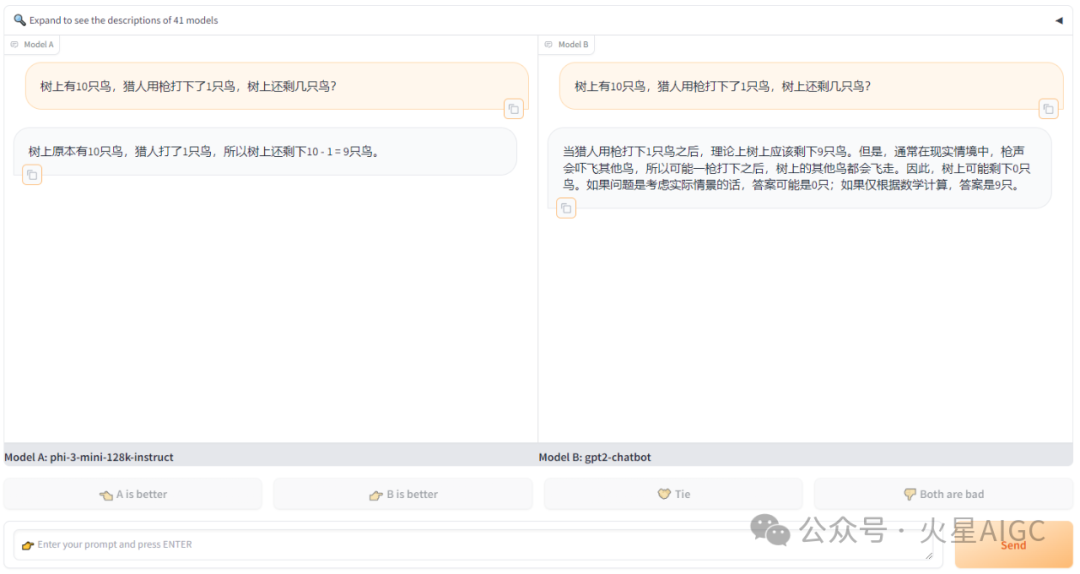
Task: Click the Model B label tag
Action: pyautogui.click(x=567, y=45)
